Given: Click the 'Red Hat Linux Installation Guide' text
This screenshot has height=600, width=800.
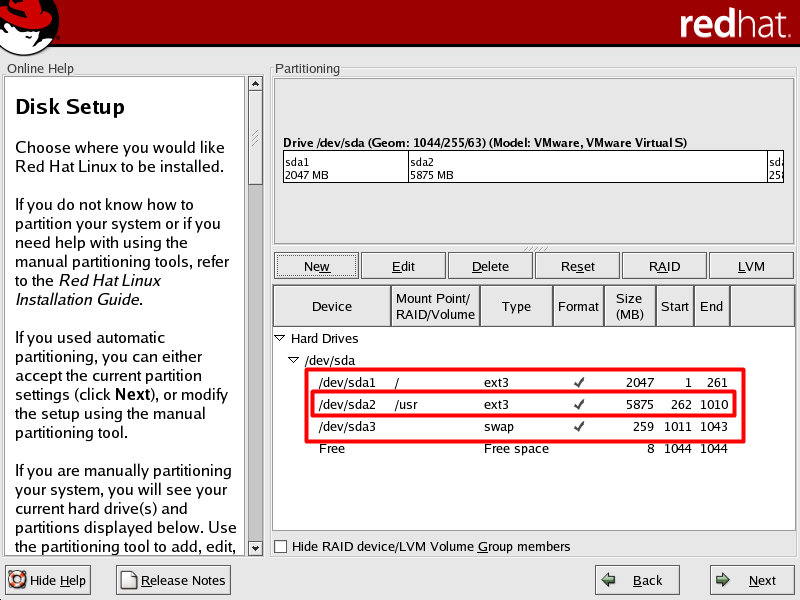Looking at the screenshot, I should [x=88, y=290].
